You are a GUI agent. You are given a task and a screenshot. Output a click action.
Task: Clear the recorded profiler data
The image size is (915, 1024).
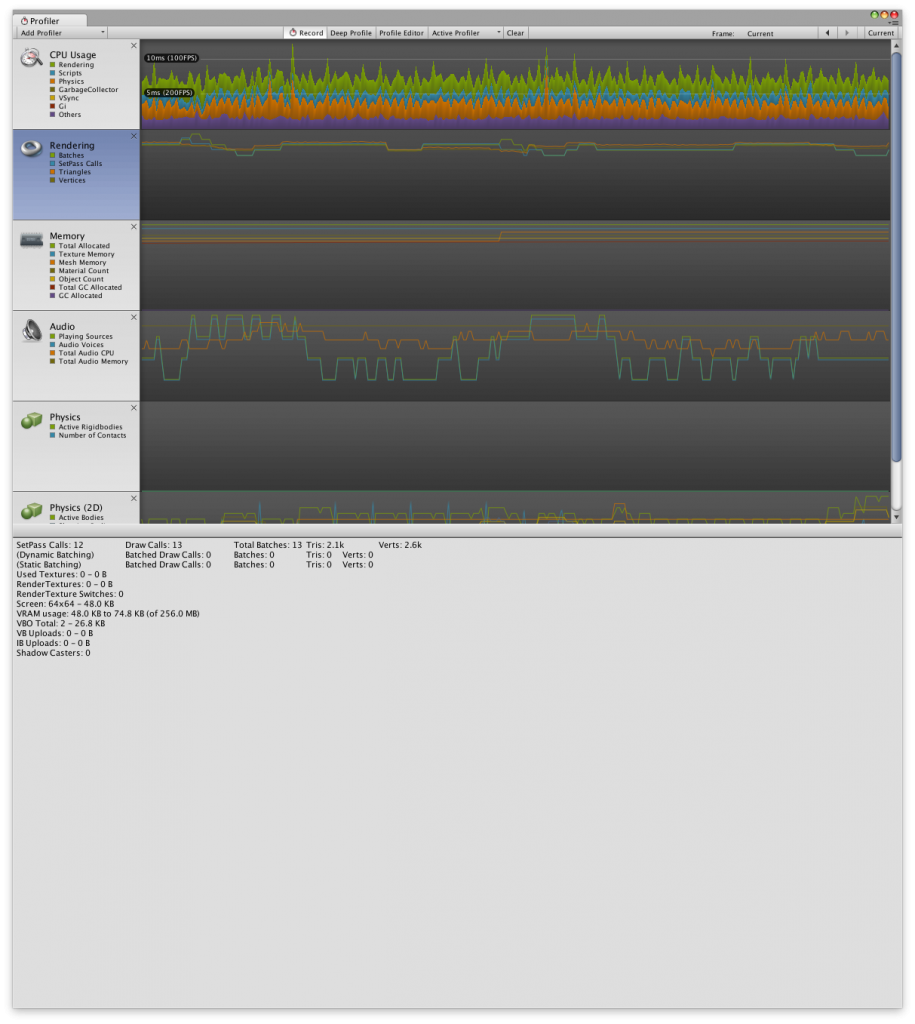515,33
